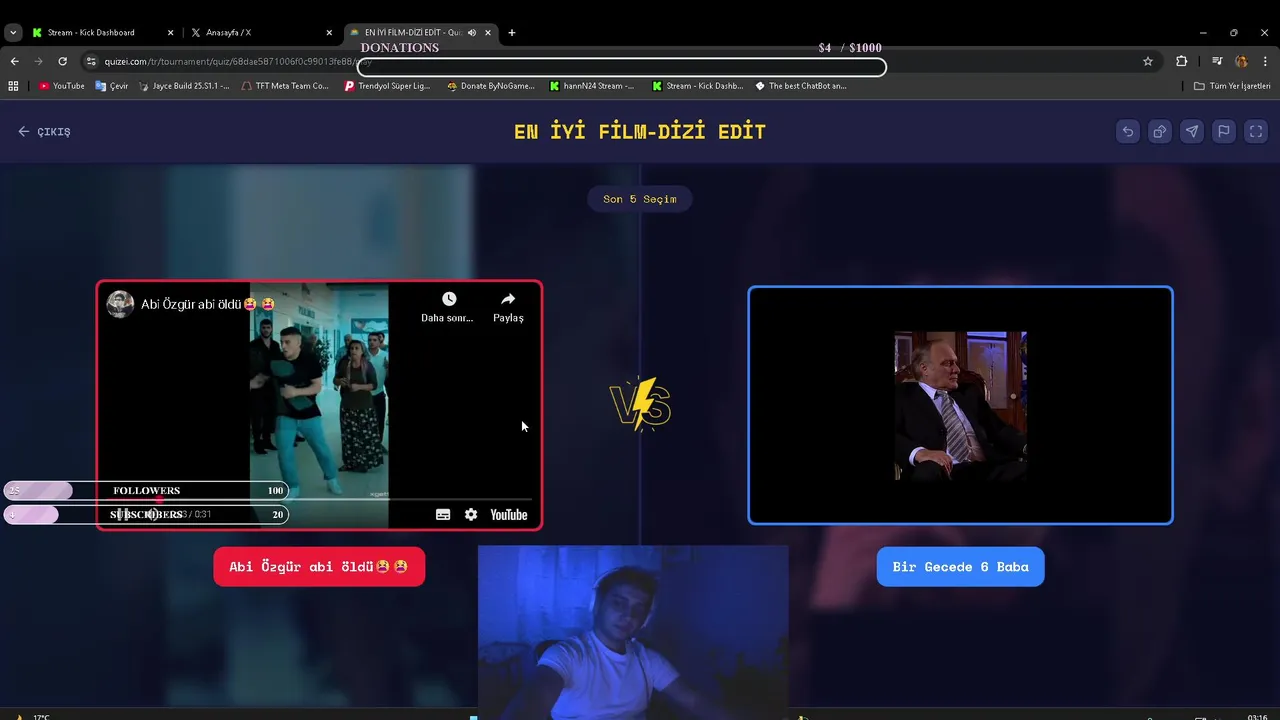
Task: Mute the tab via speaker icon
Action: (x=472, y=33)
